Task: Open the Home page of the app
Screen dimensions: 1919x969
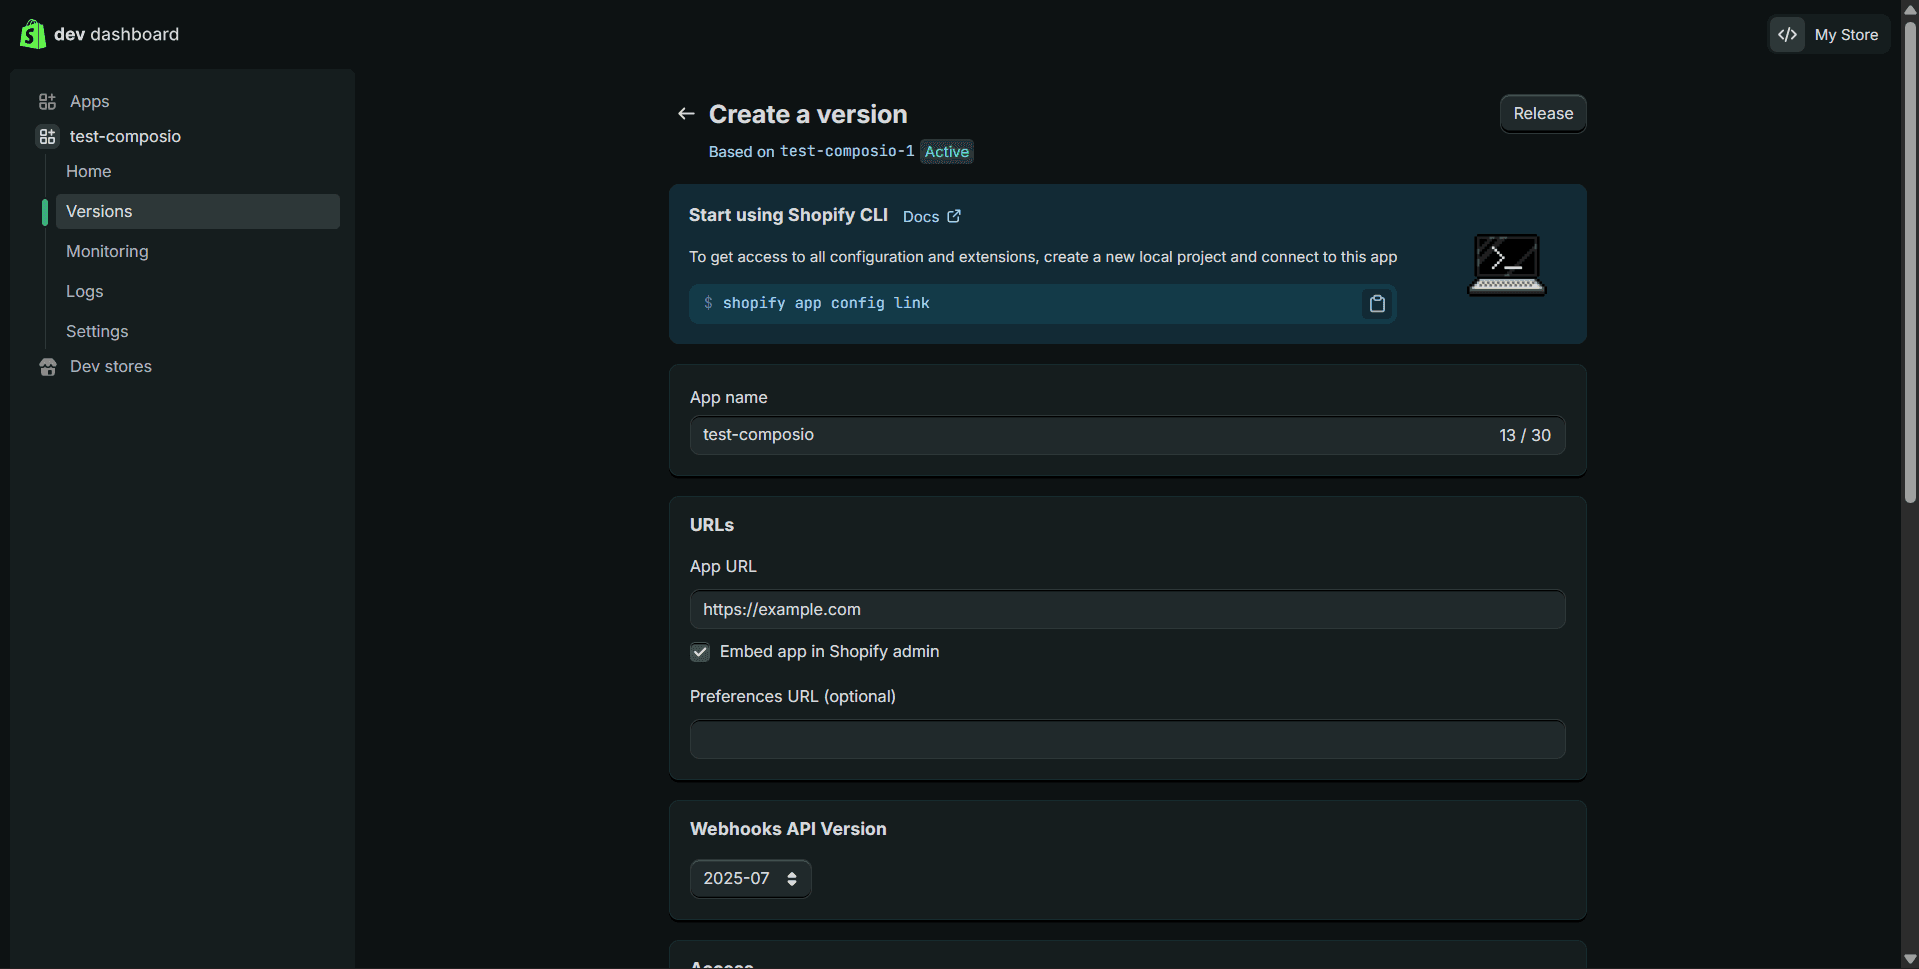Action: [88, 171]
